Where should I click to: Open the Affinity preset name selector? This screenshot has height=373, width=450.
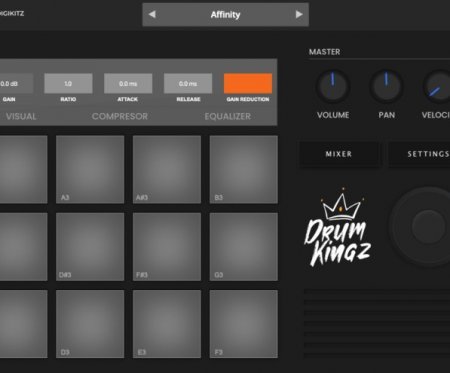(x=225, y=15)
